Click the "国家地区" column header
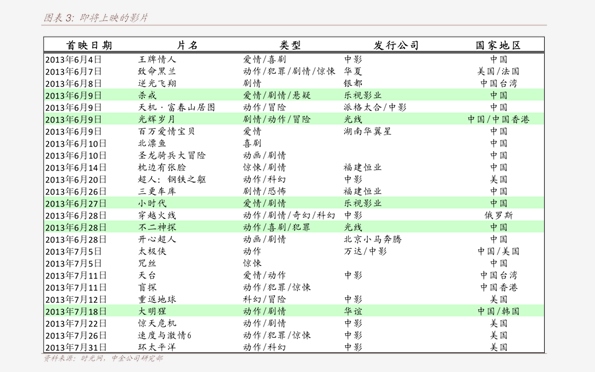The height and width of the screenshot is (372, 595). click(x=498, y=46)
